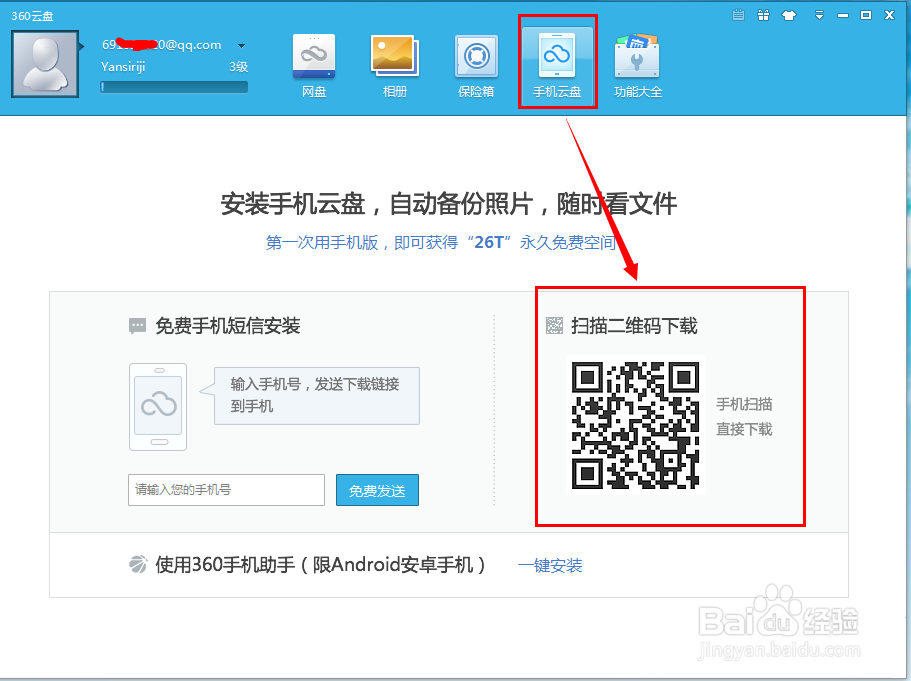Click the user avatar picture
Screen dimensions: 911x681
tap(45, 64)
